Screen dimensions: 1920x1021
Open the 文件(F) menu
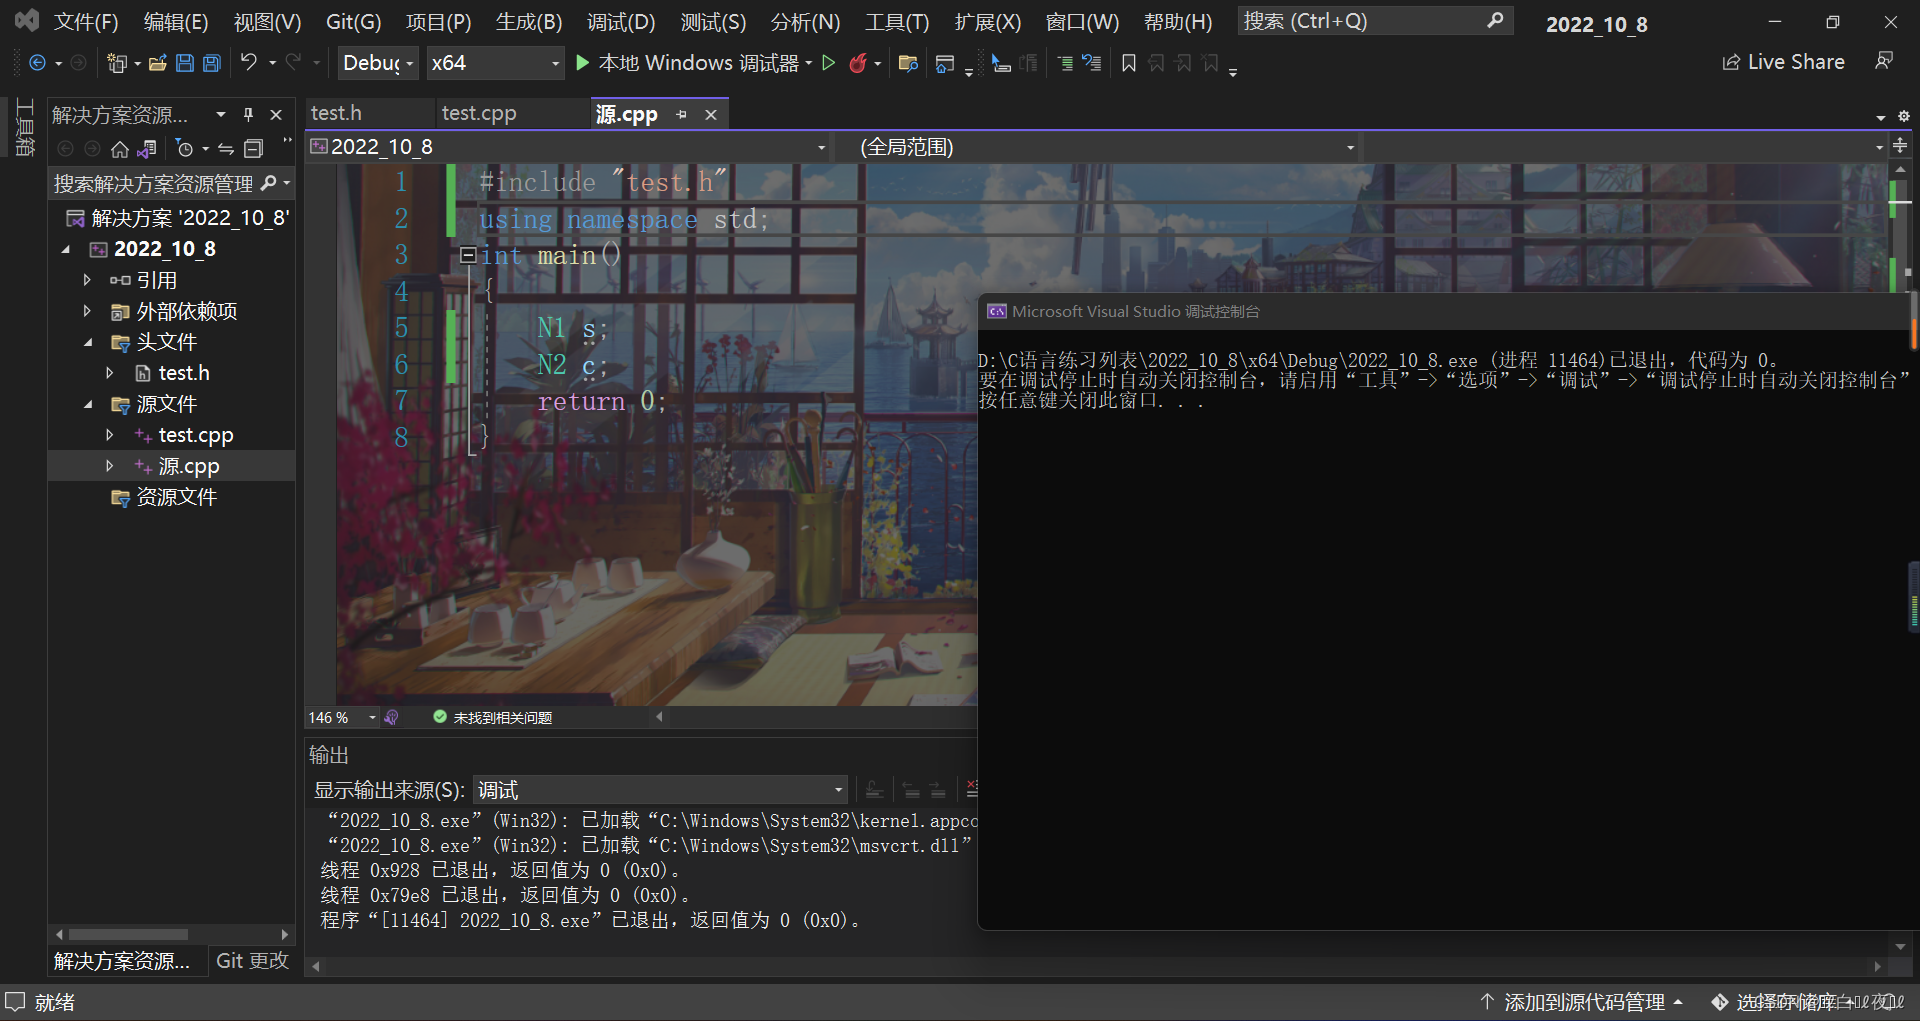(x=86, y=22)
